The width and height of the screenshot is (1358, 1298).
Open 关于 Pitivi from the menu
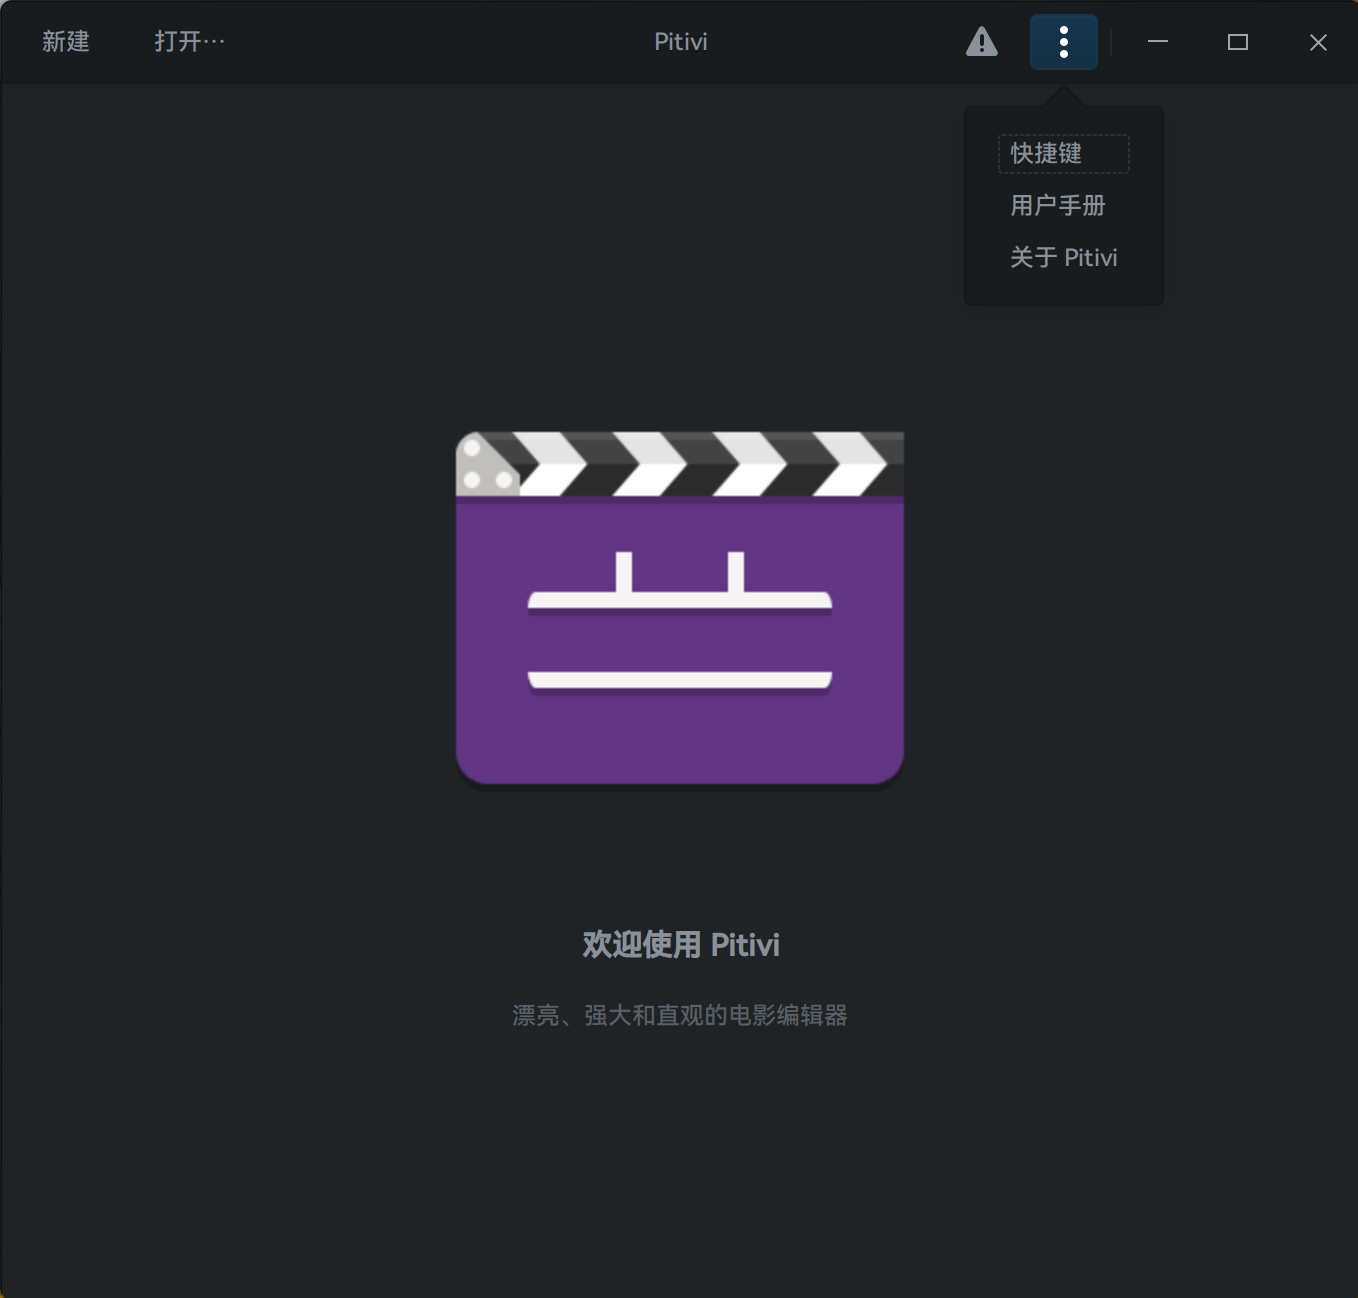pyautogui.click(x=1063, y=257)
